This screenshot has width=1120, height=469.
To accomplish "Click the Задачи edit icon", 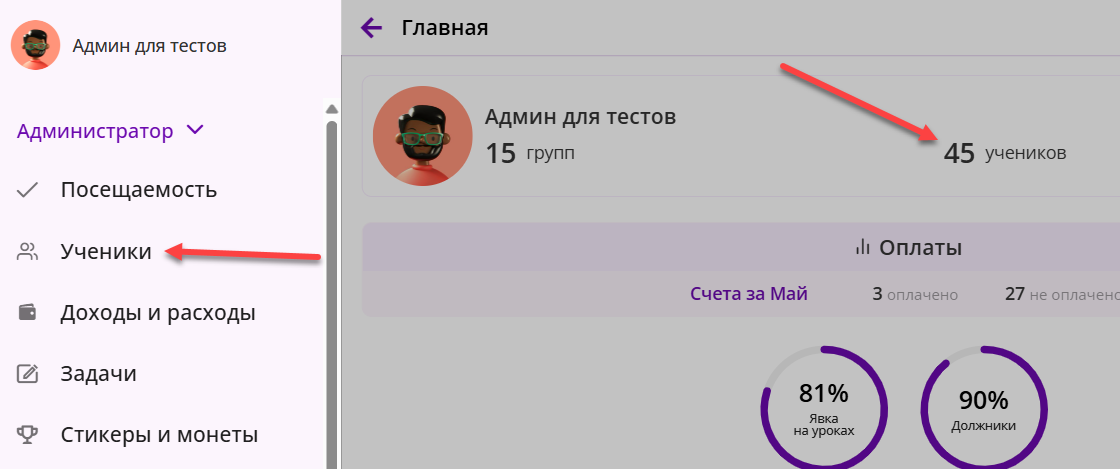I will (27, 373).
